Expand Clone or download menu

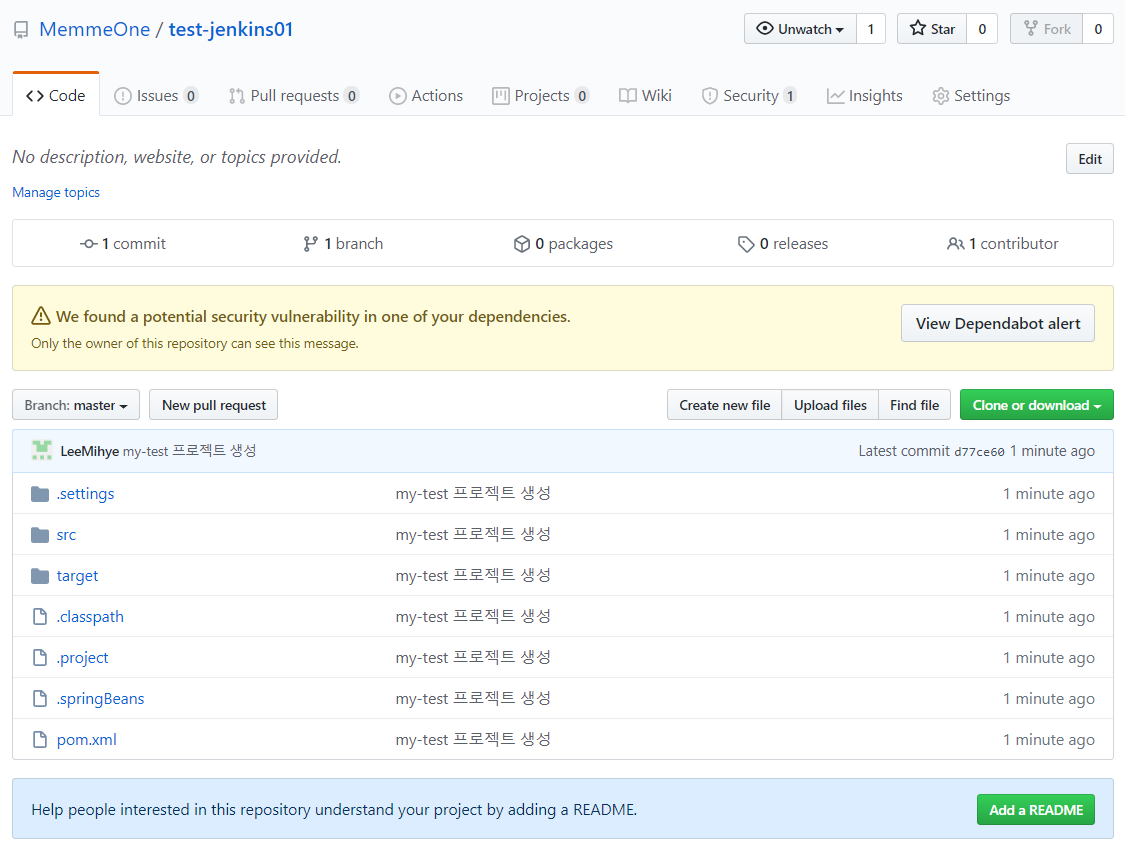click(x=1036, y=405)
